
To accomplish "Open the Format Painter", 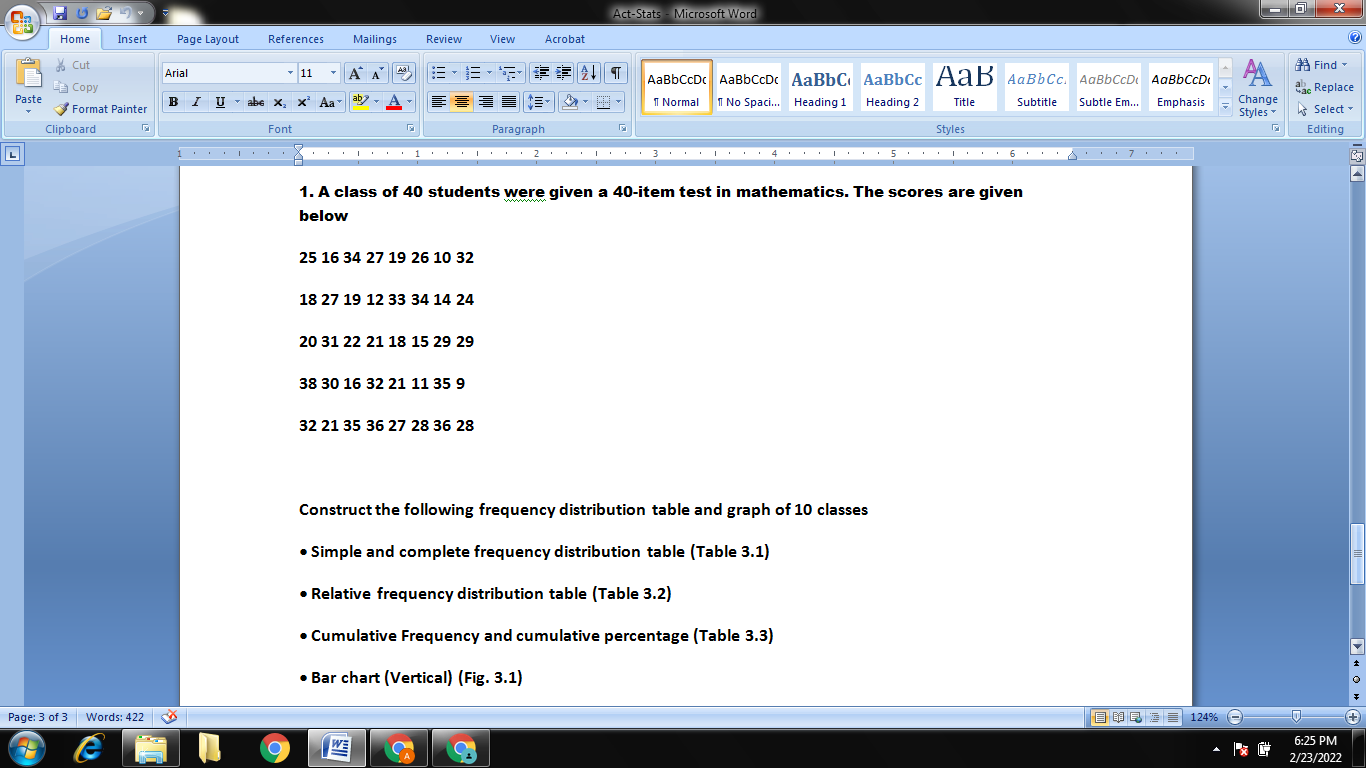I will tap(100, 109).
